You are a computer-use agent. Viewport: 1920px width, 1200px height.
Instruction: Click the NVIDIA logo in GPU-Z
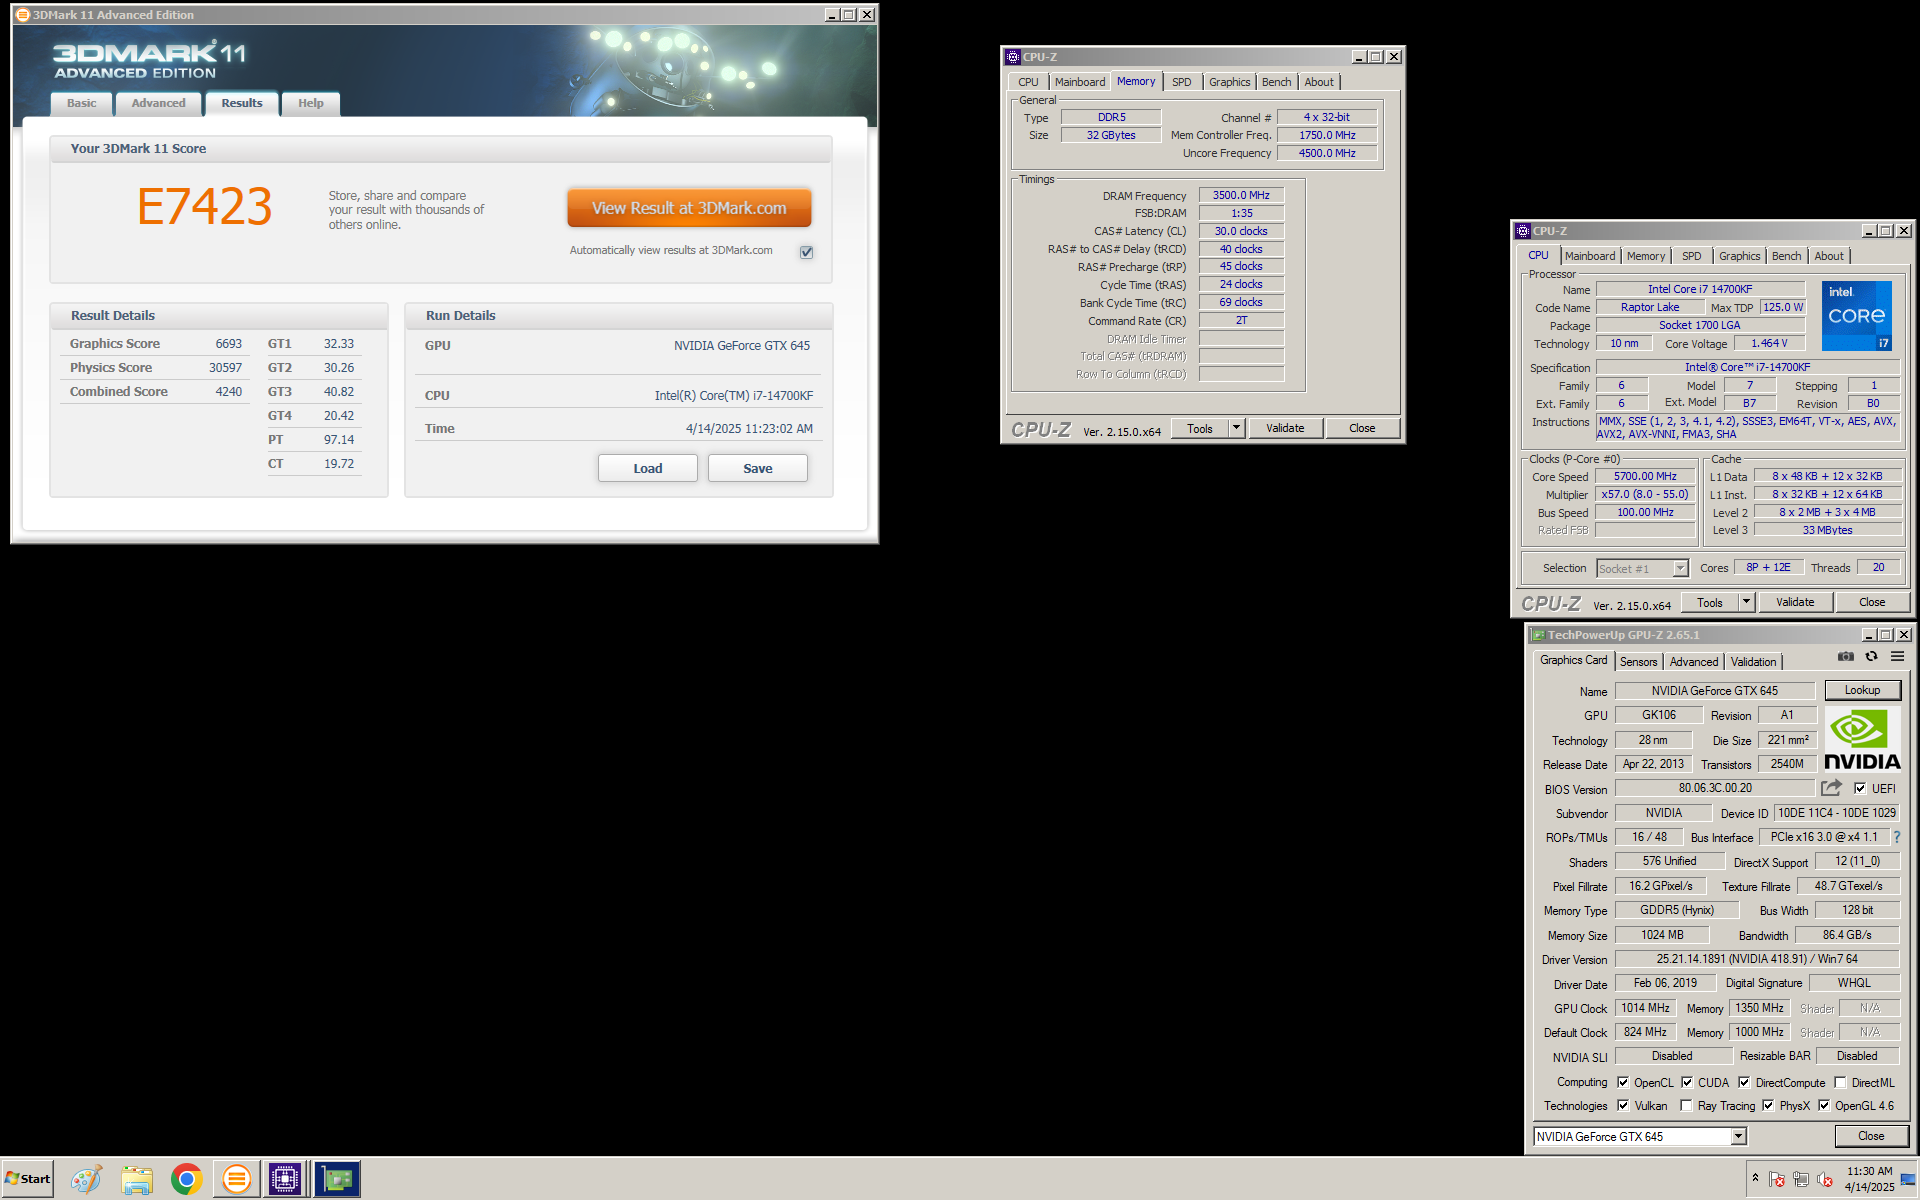click(x=1862, y=739)
